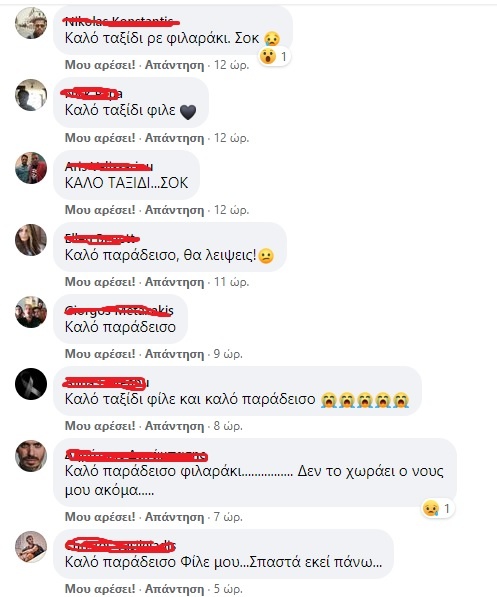Open woman's avatar on 'θα λειψεις' comment
The height and width of the screenshot is (597, 497).
pos(31,240)
